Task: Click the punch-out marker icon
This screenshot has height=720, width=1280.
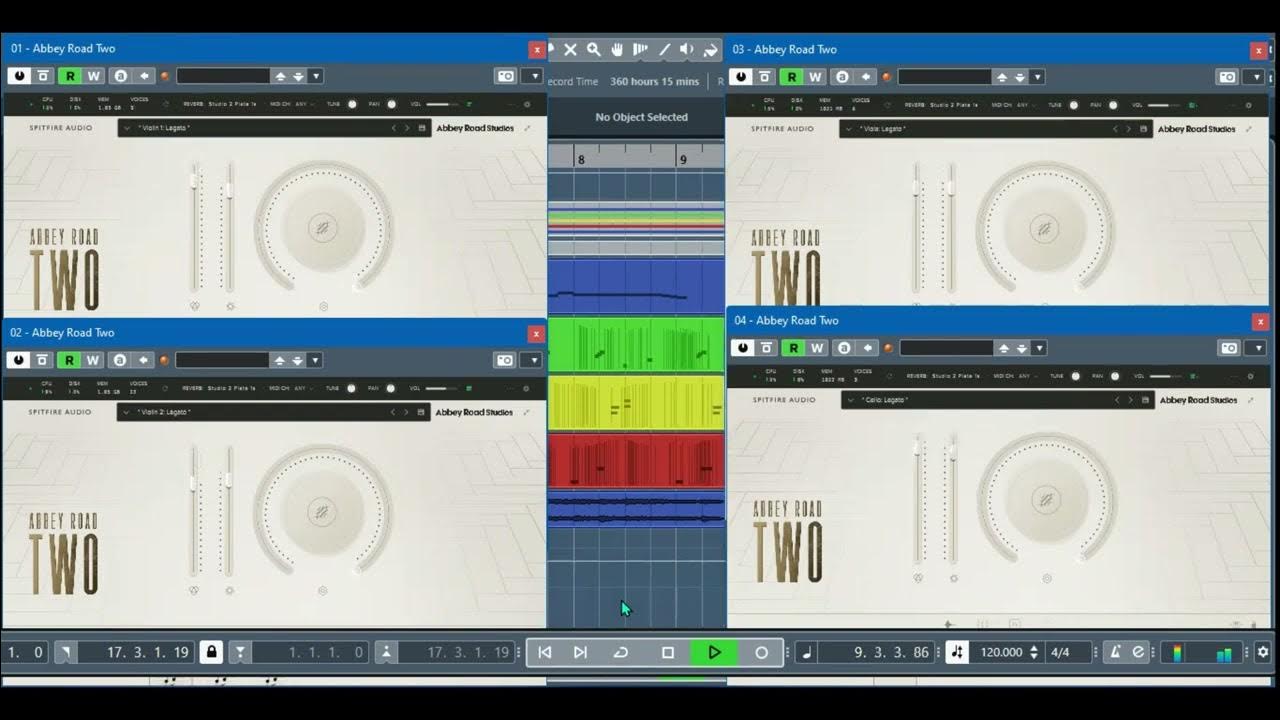Action: (386, 652)
